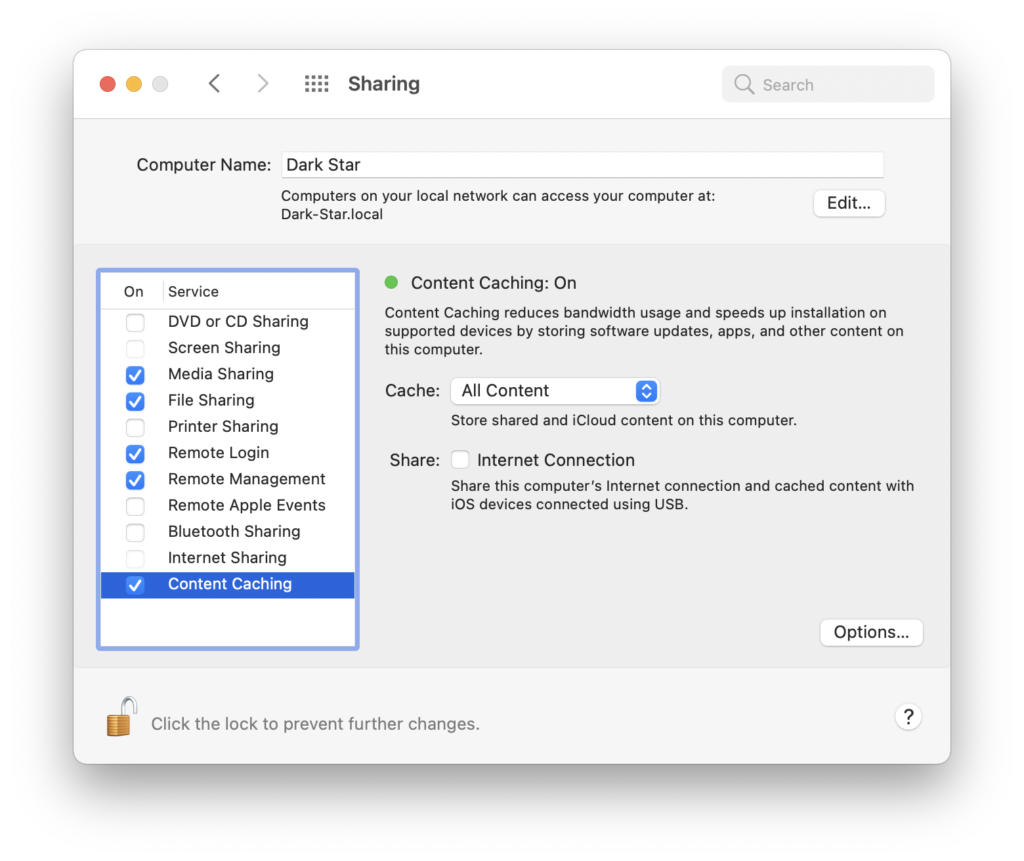This screenshot has width=1024, height=861.
Task: Click the green Content Caching status indicator
Action: coord(391,282)
